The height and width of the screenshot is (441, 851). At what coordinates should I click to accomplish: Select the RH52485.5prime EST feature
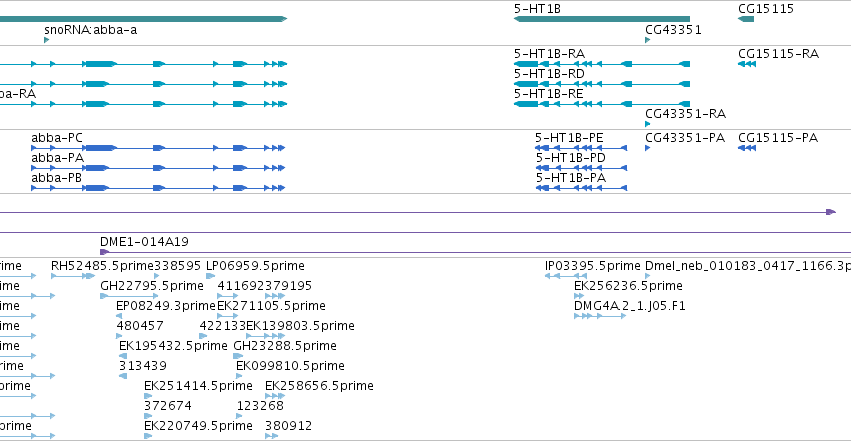73,276
